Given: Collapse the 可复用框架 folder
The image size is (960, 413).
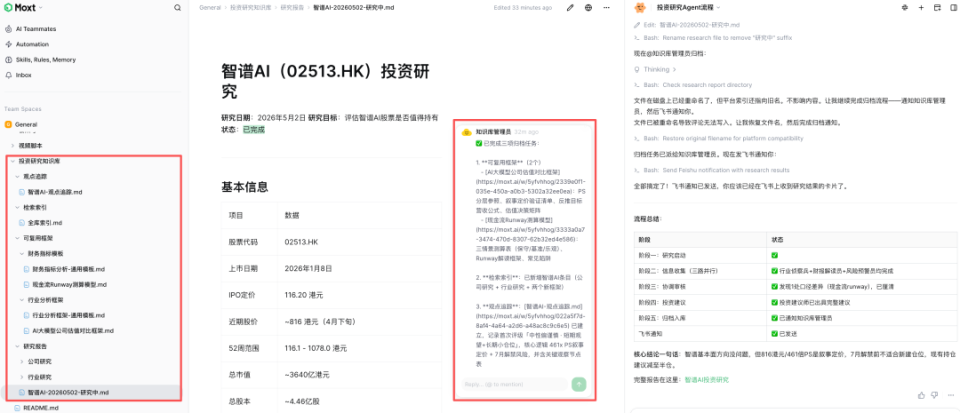Looking at the screenshot, I should point(17,238).
